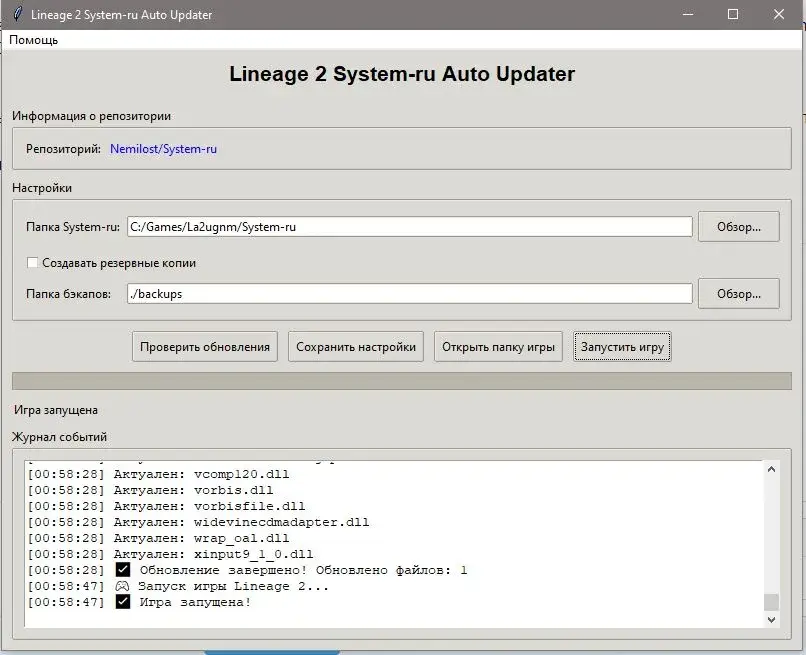Click the Игра запущена status label
Image resolution: width=806 pixels, height=655 pixels.
56,410
